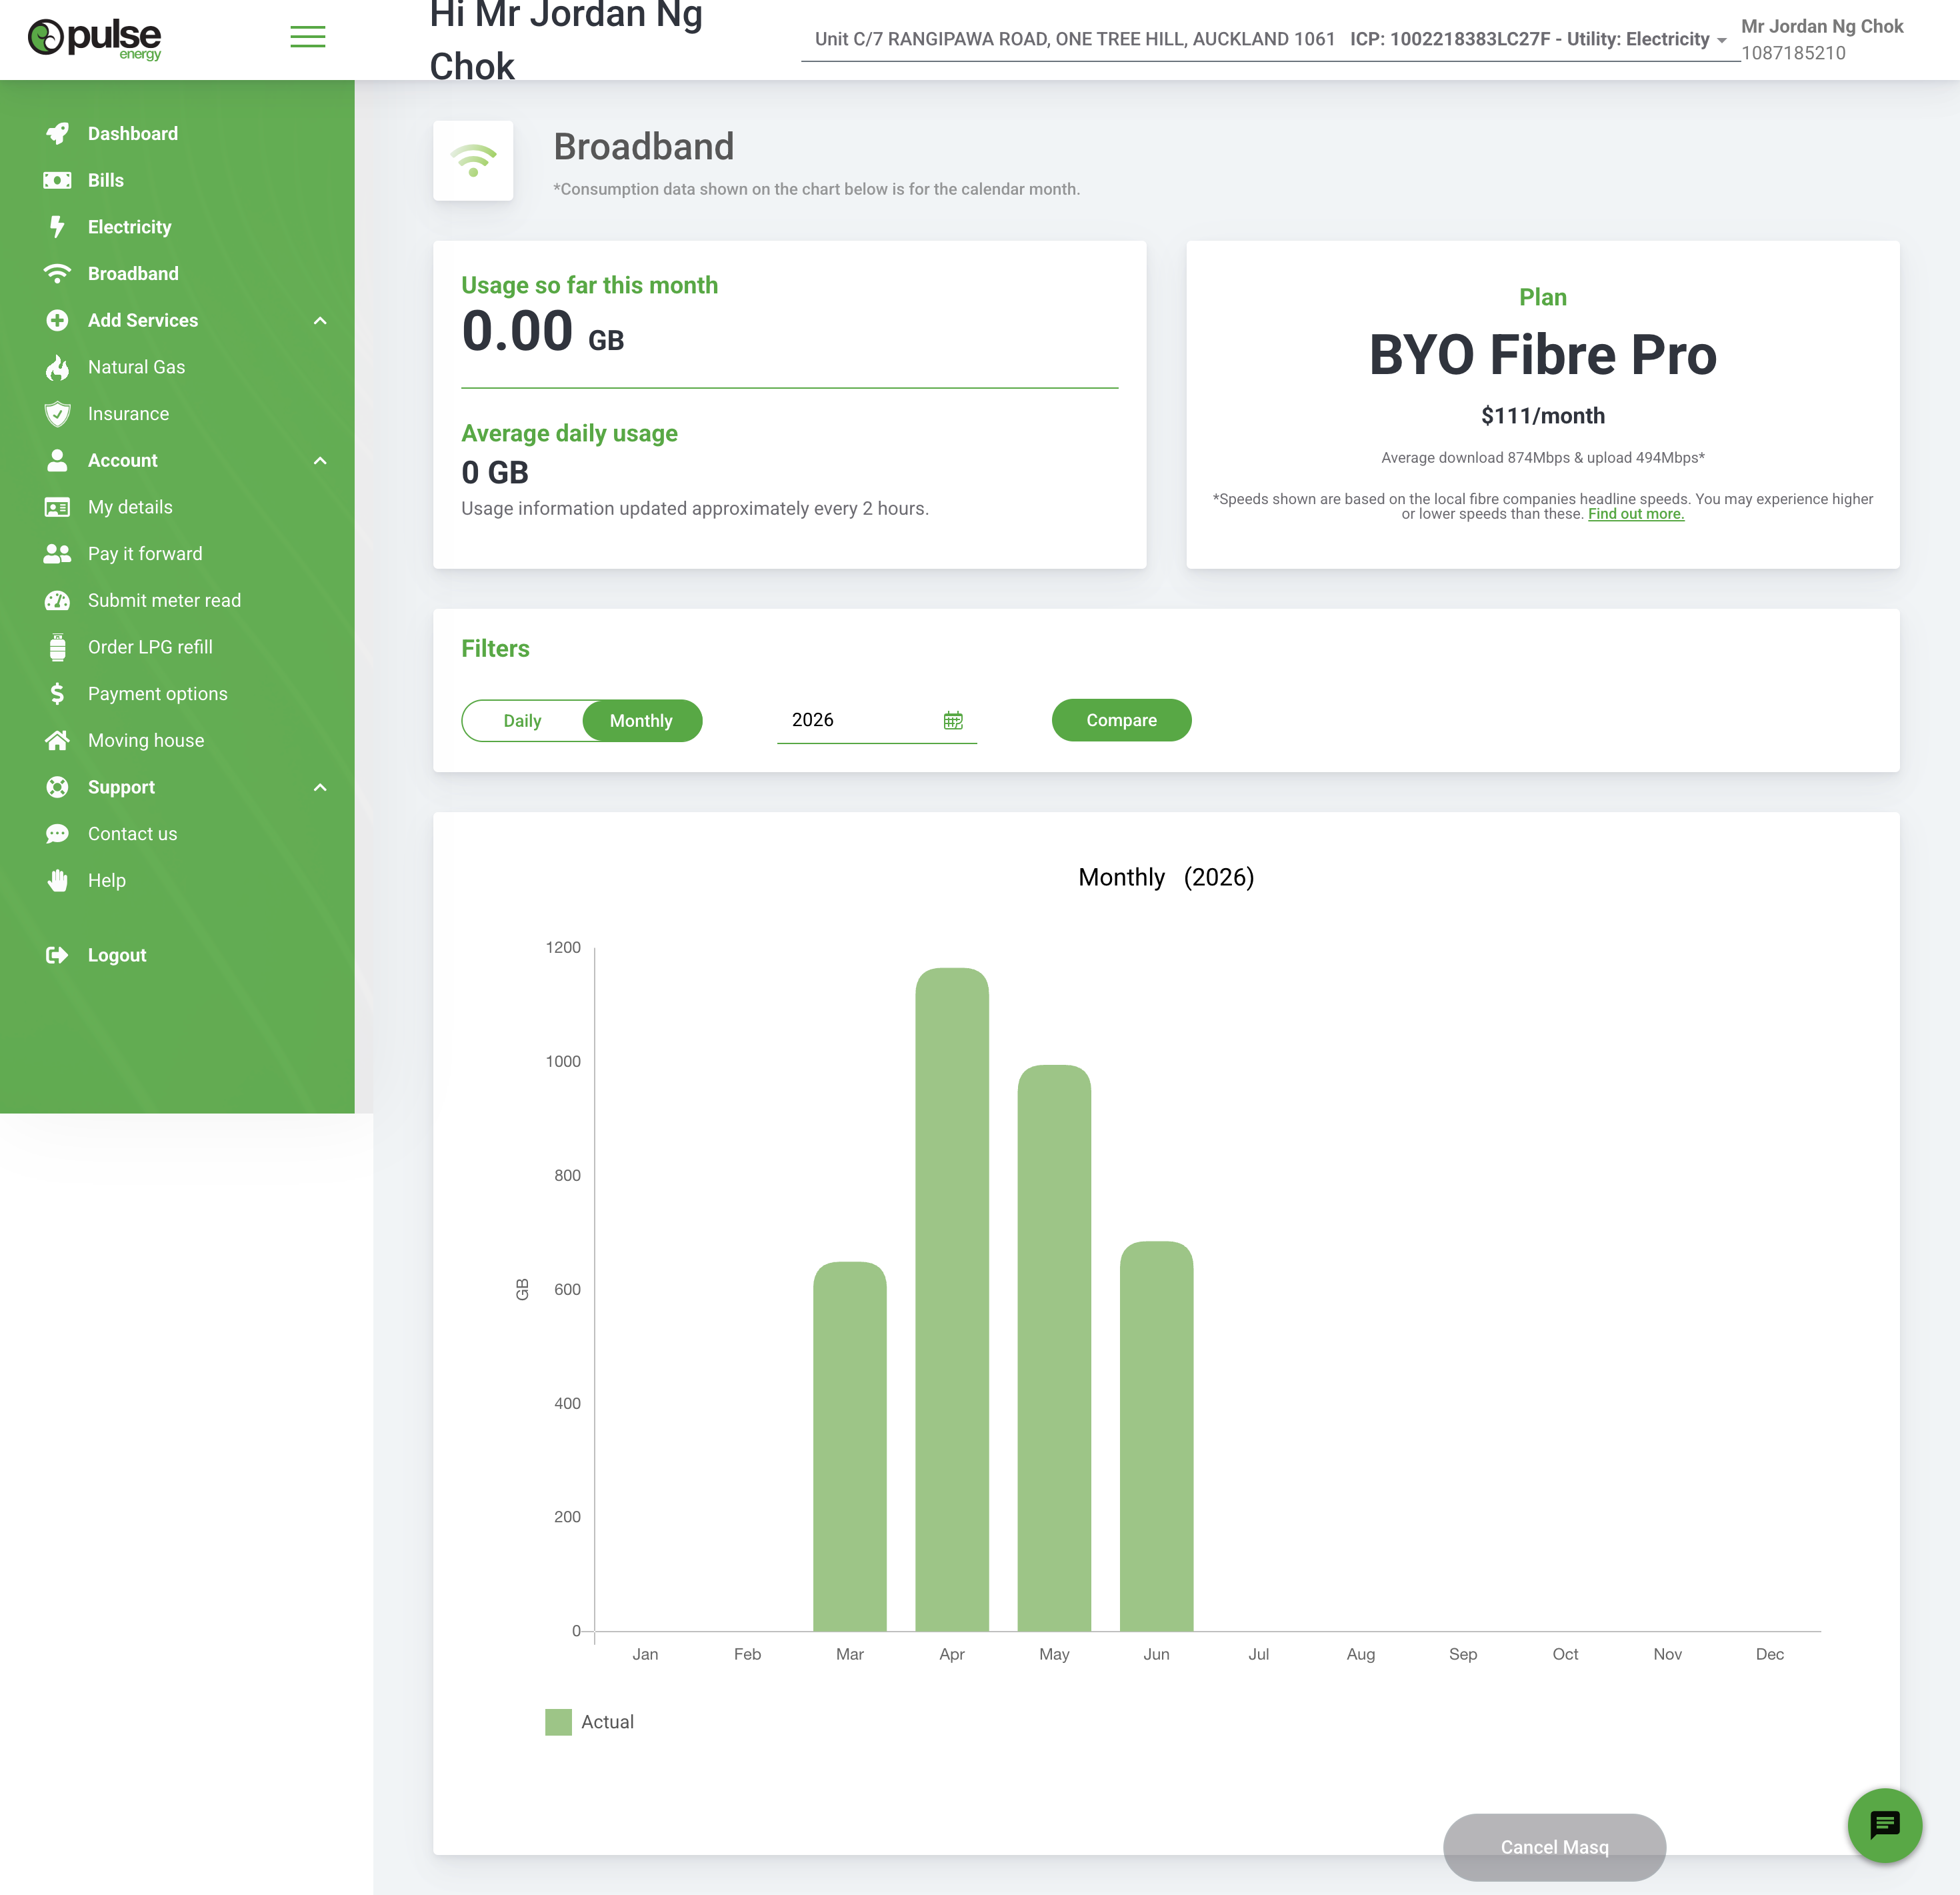Viewport: 1960px width, 1895px height.
Task: Click the Natural Gas flame icon
Action: (57, 367)
